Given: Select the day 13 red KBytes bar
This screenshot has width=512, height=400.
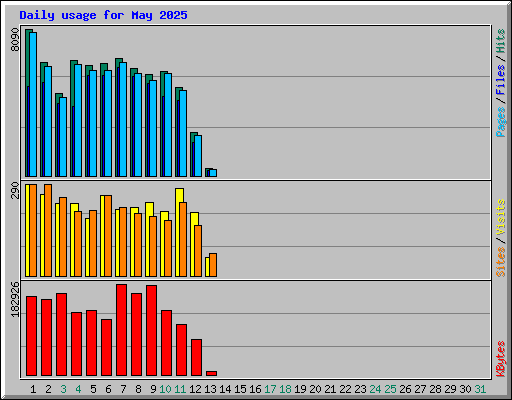Looking at the screenshot, I should (211, 373).
